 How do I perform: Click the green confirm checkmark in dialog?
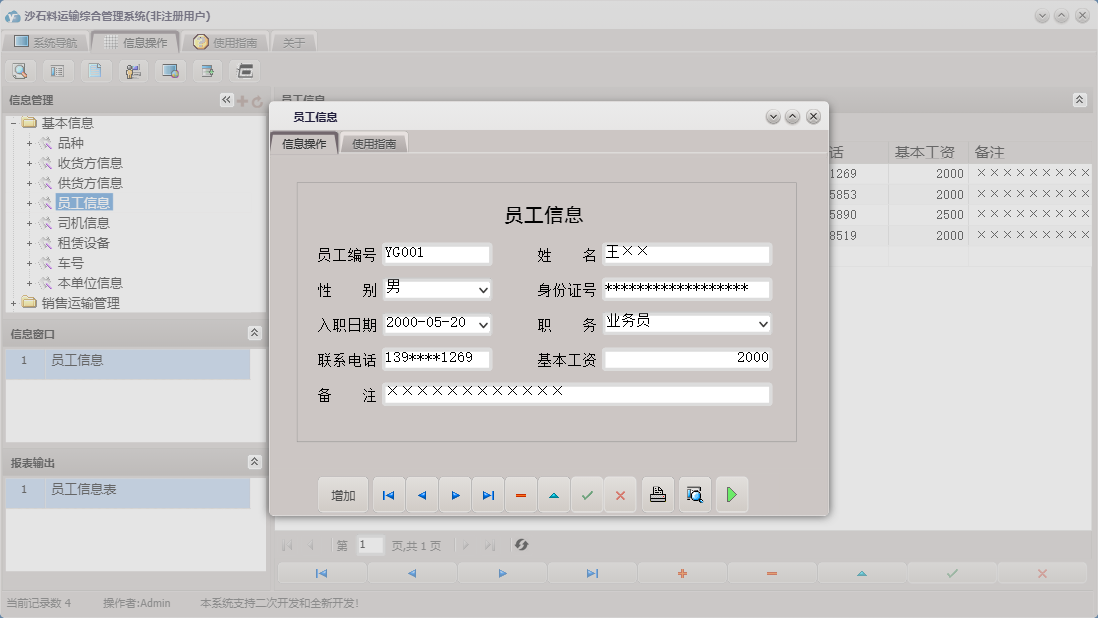pos(587,494)
